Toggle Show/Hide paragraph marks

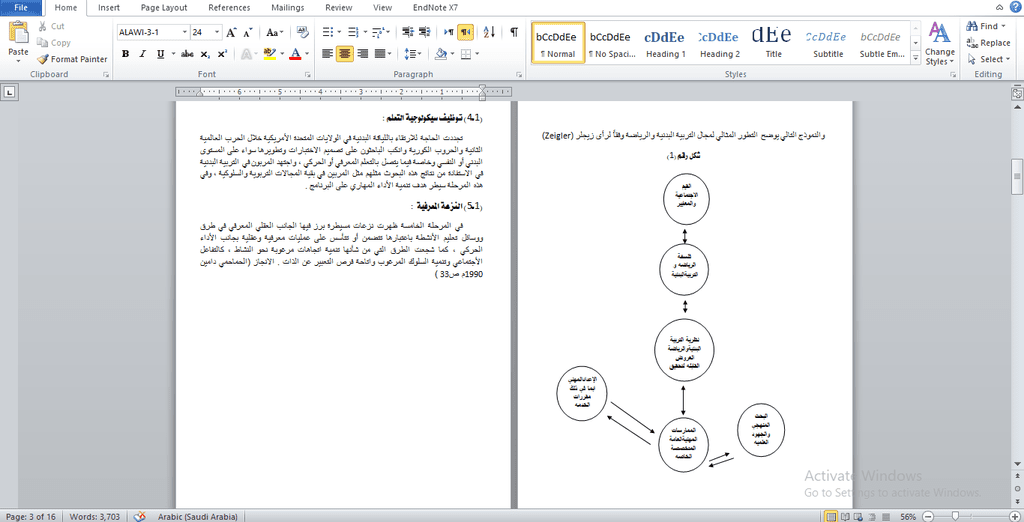point(515,31)
